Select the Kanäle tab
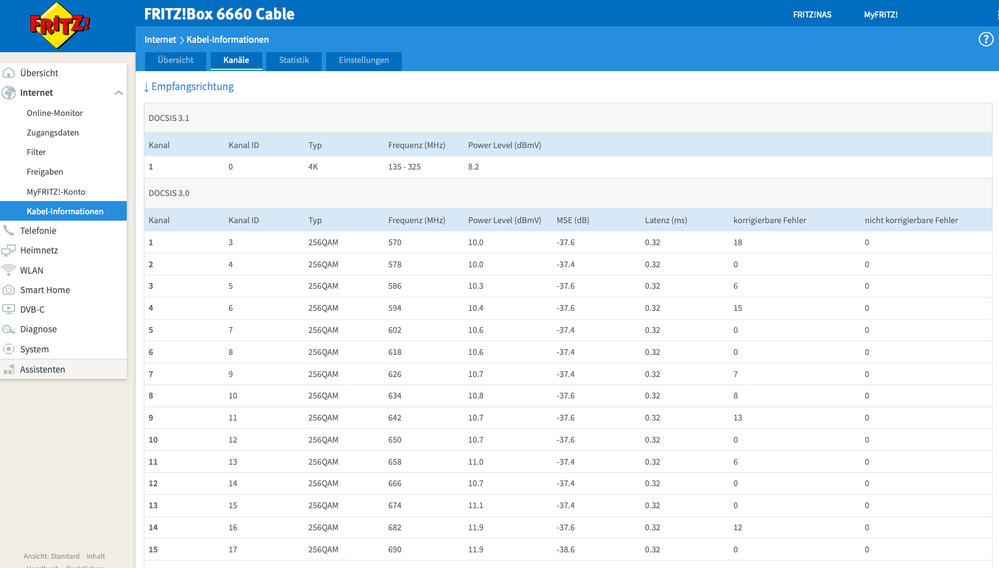 coord(236,60)
